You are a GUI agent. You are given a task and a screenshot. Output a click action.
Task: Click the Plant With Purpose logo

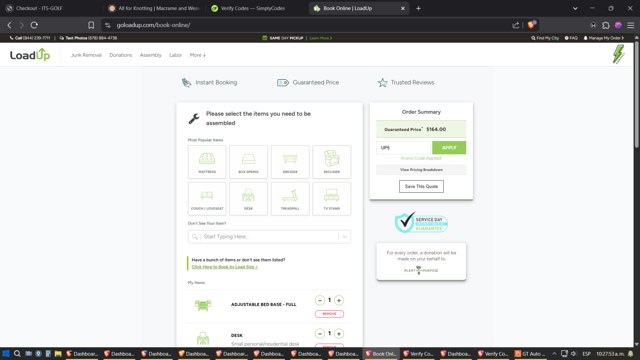(x=421, y=270)
